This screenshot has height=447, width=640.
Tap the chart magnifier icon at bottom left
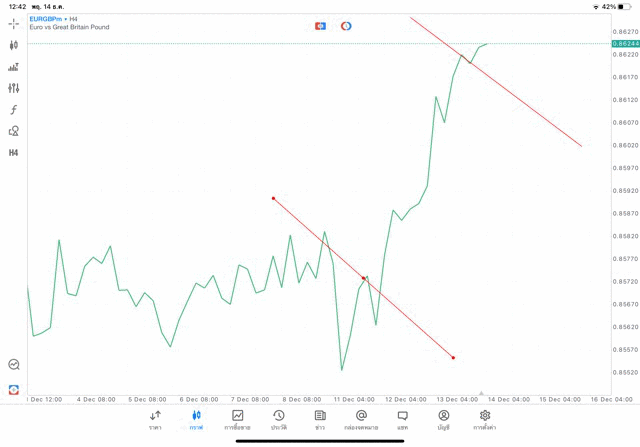[14, 365]
